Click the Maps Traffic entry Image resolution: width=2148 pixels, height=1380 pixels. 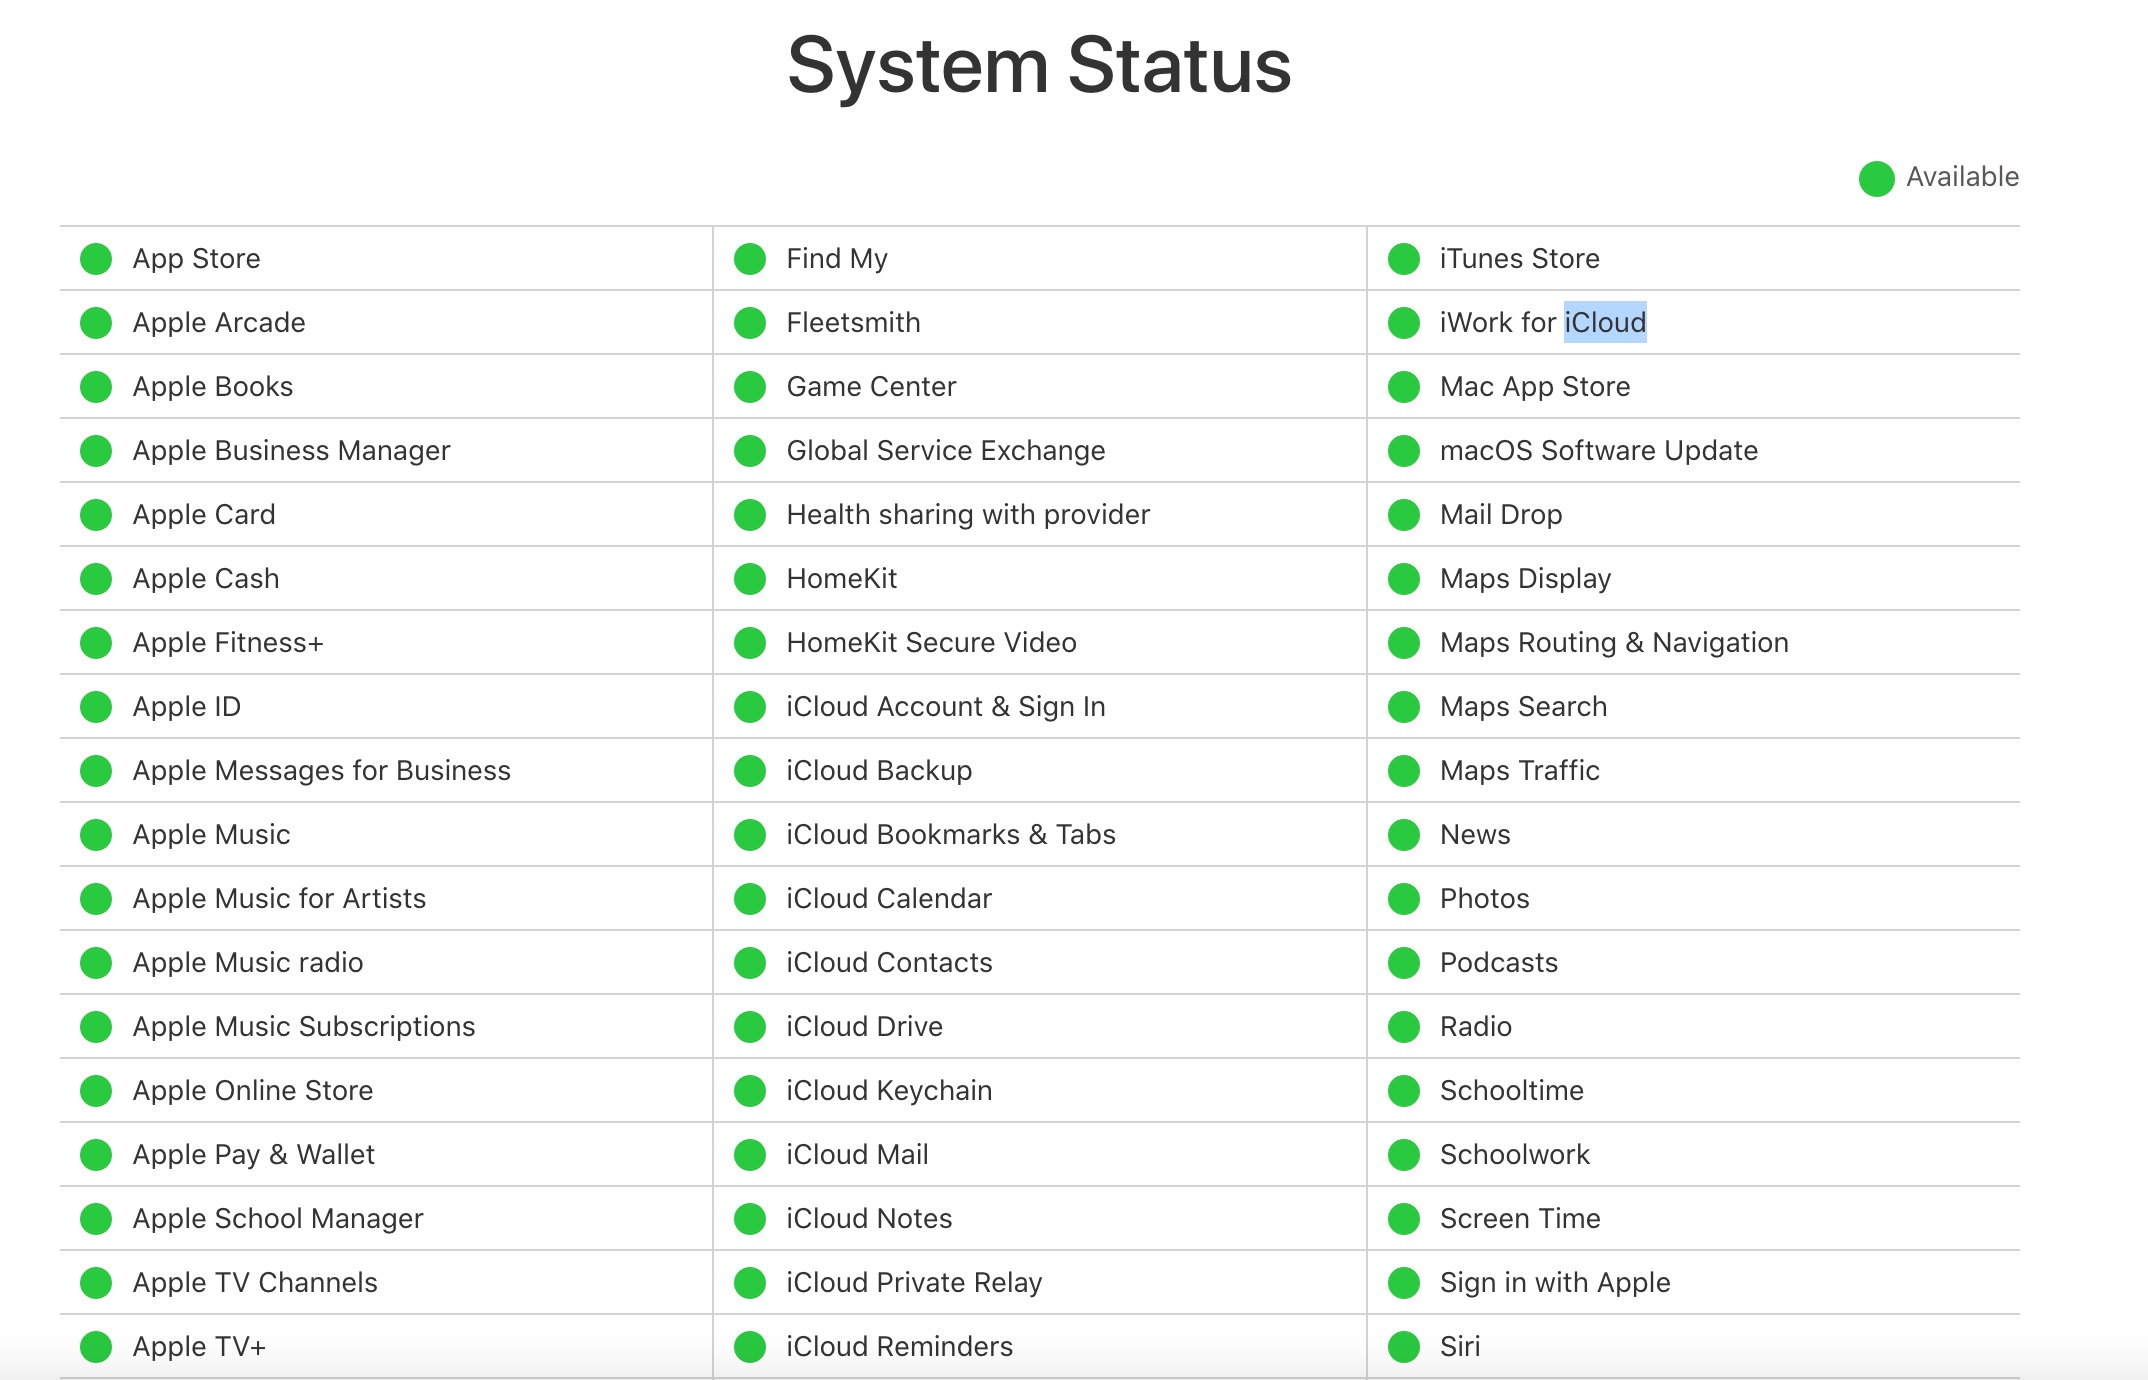[x=1520, y=771]
